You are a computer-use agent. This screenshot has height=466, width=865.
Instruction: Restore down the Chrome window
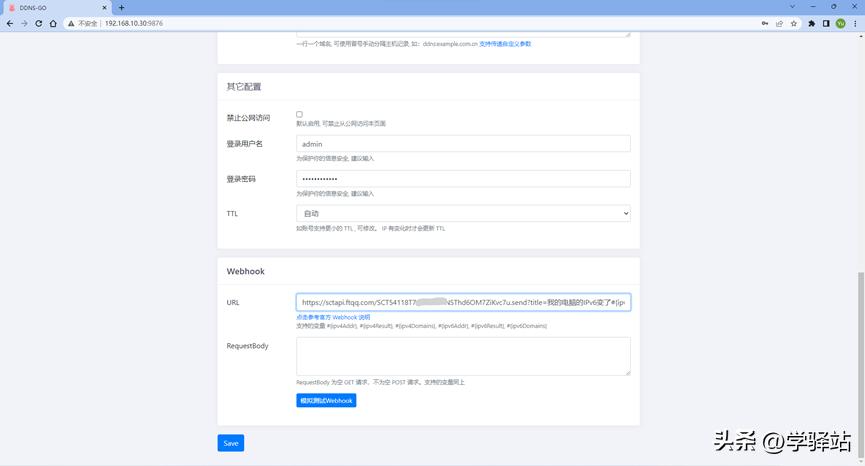click(834, 7)
